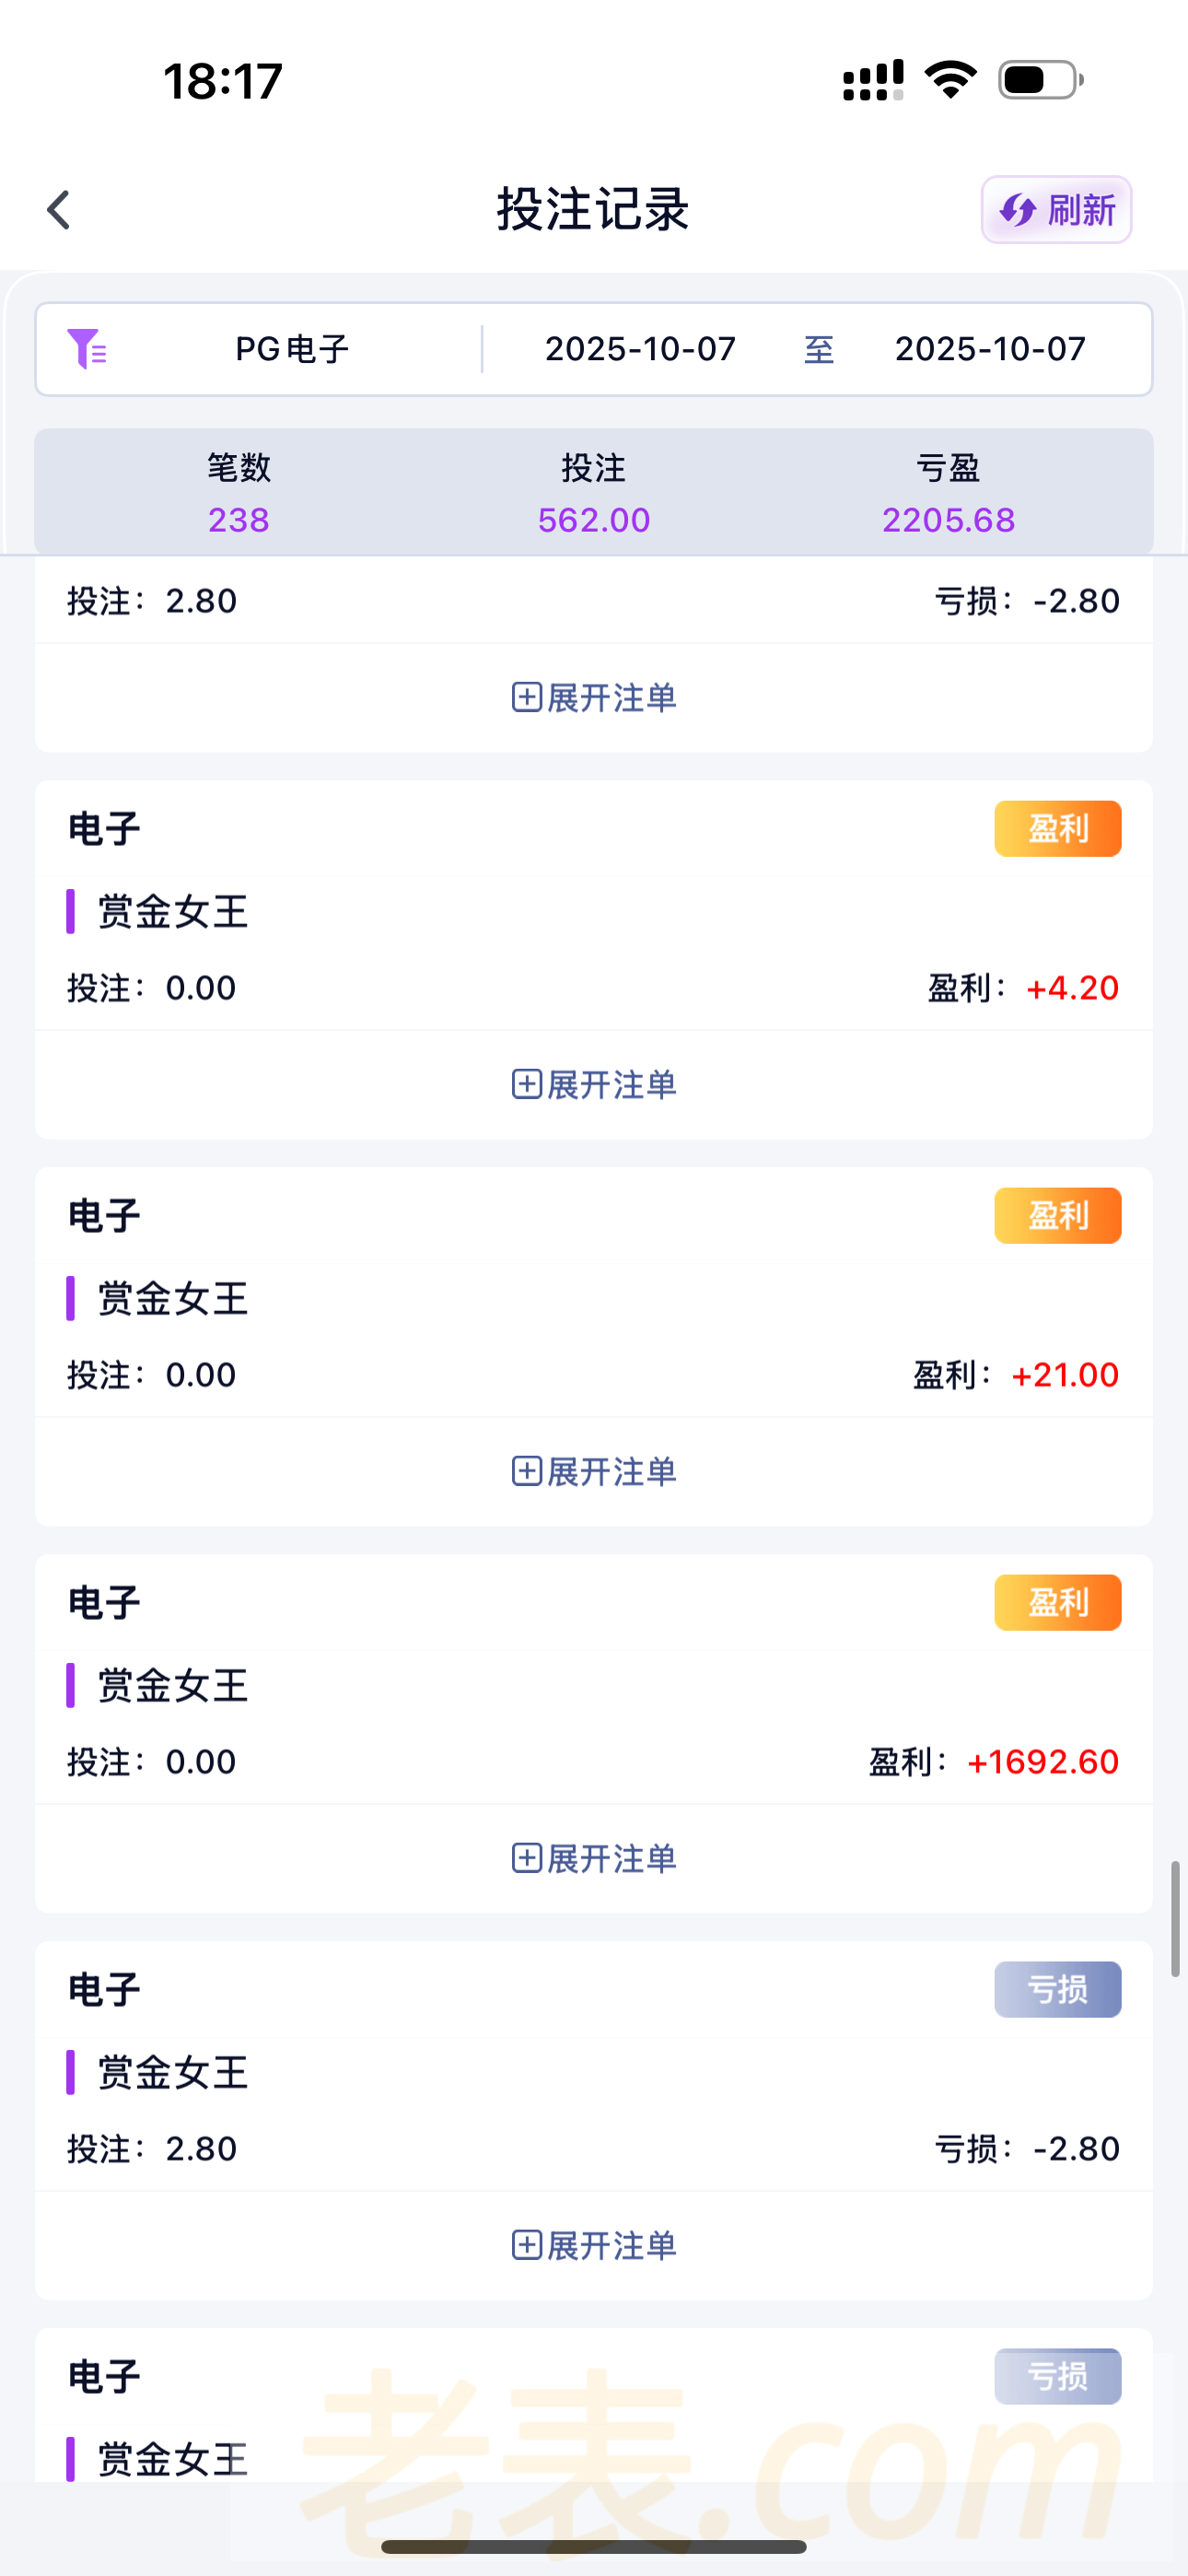The height and width of the screenshot is (2576, 1188).
Task: Tap the 盈利 badge on +4.20 record
Action: 1057,828
